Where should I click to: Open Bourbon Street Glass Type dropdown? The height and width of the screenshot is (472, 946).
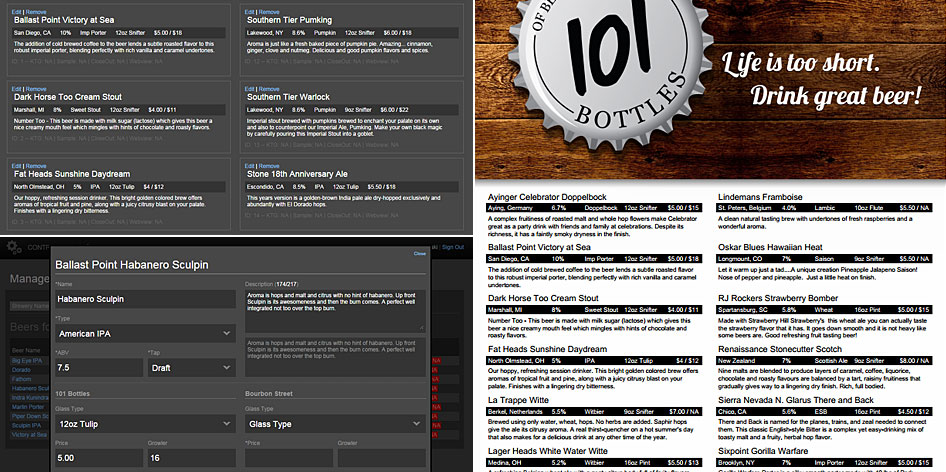pyautogui.click(x=333, y=423)
